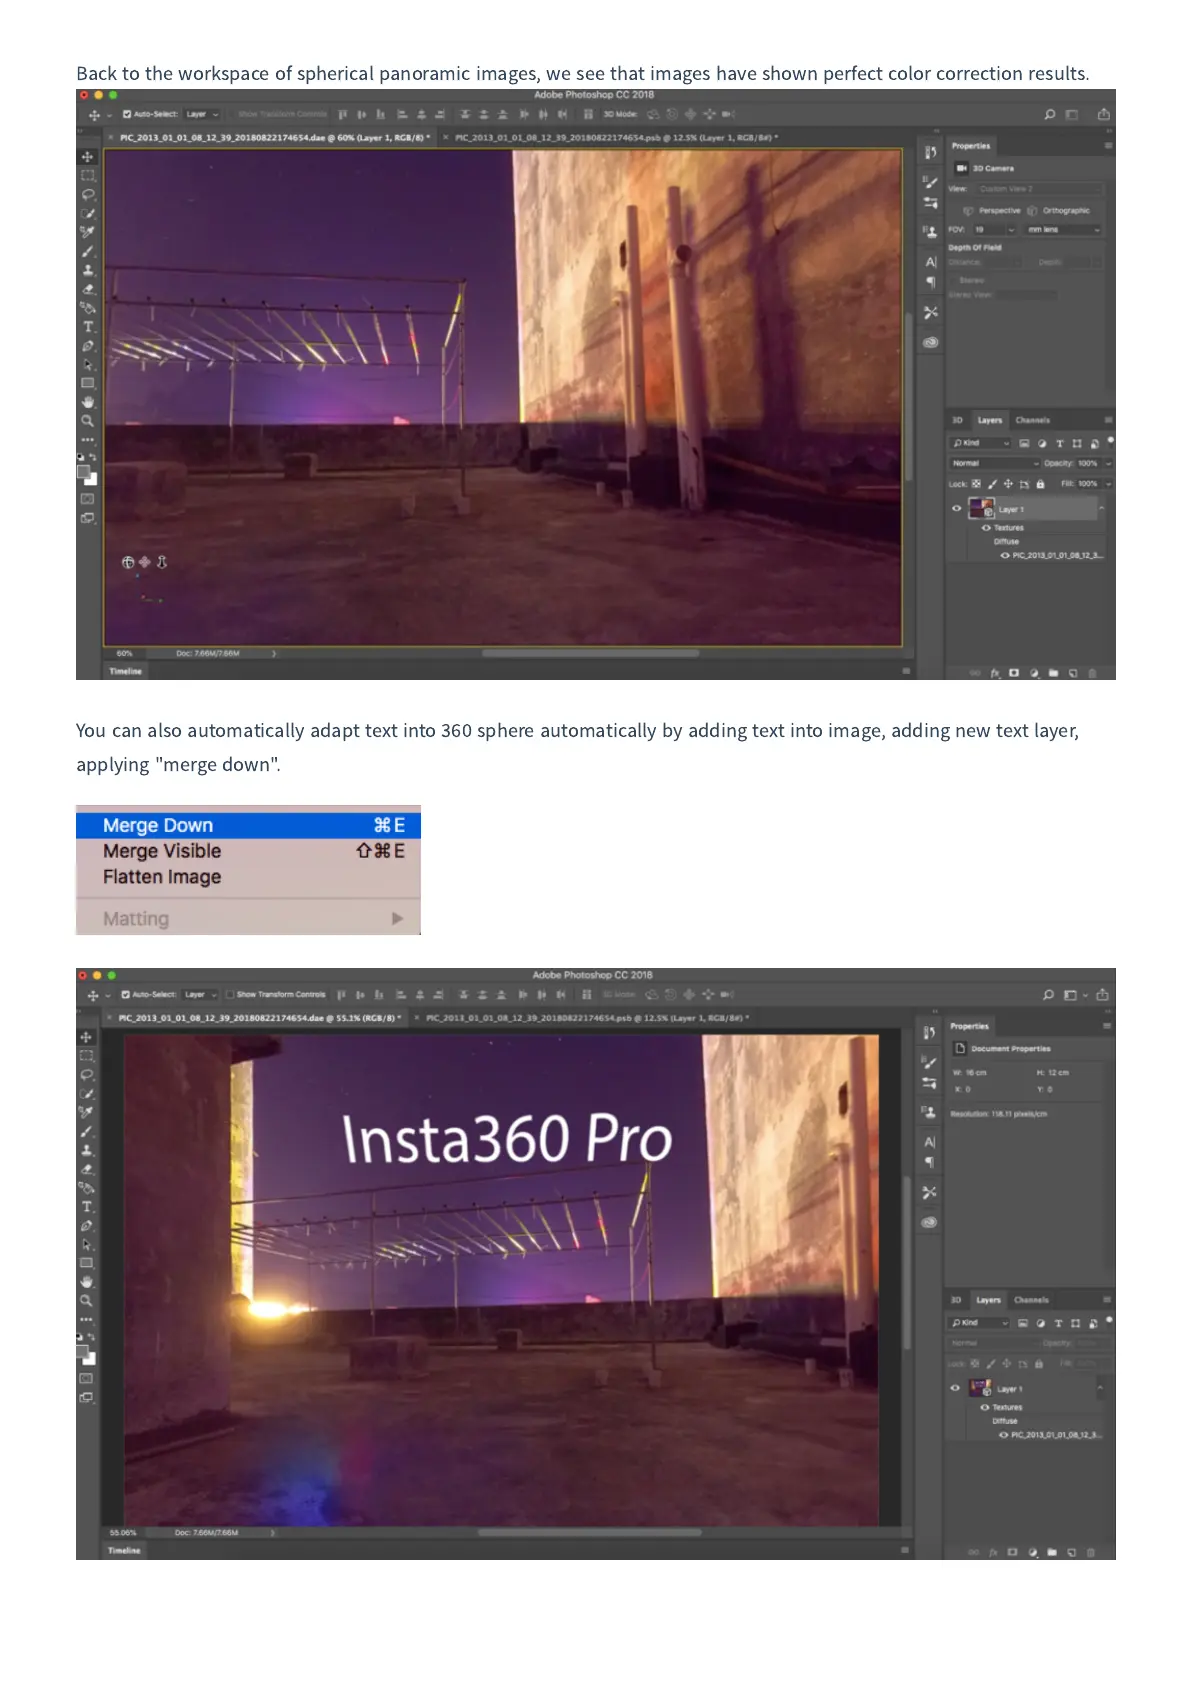
Task: Open View Custom View dropdown in Properties
Action: click(x=1039, y=189)
